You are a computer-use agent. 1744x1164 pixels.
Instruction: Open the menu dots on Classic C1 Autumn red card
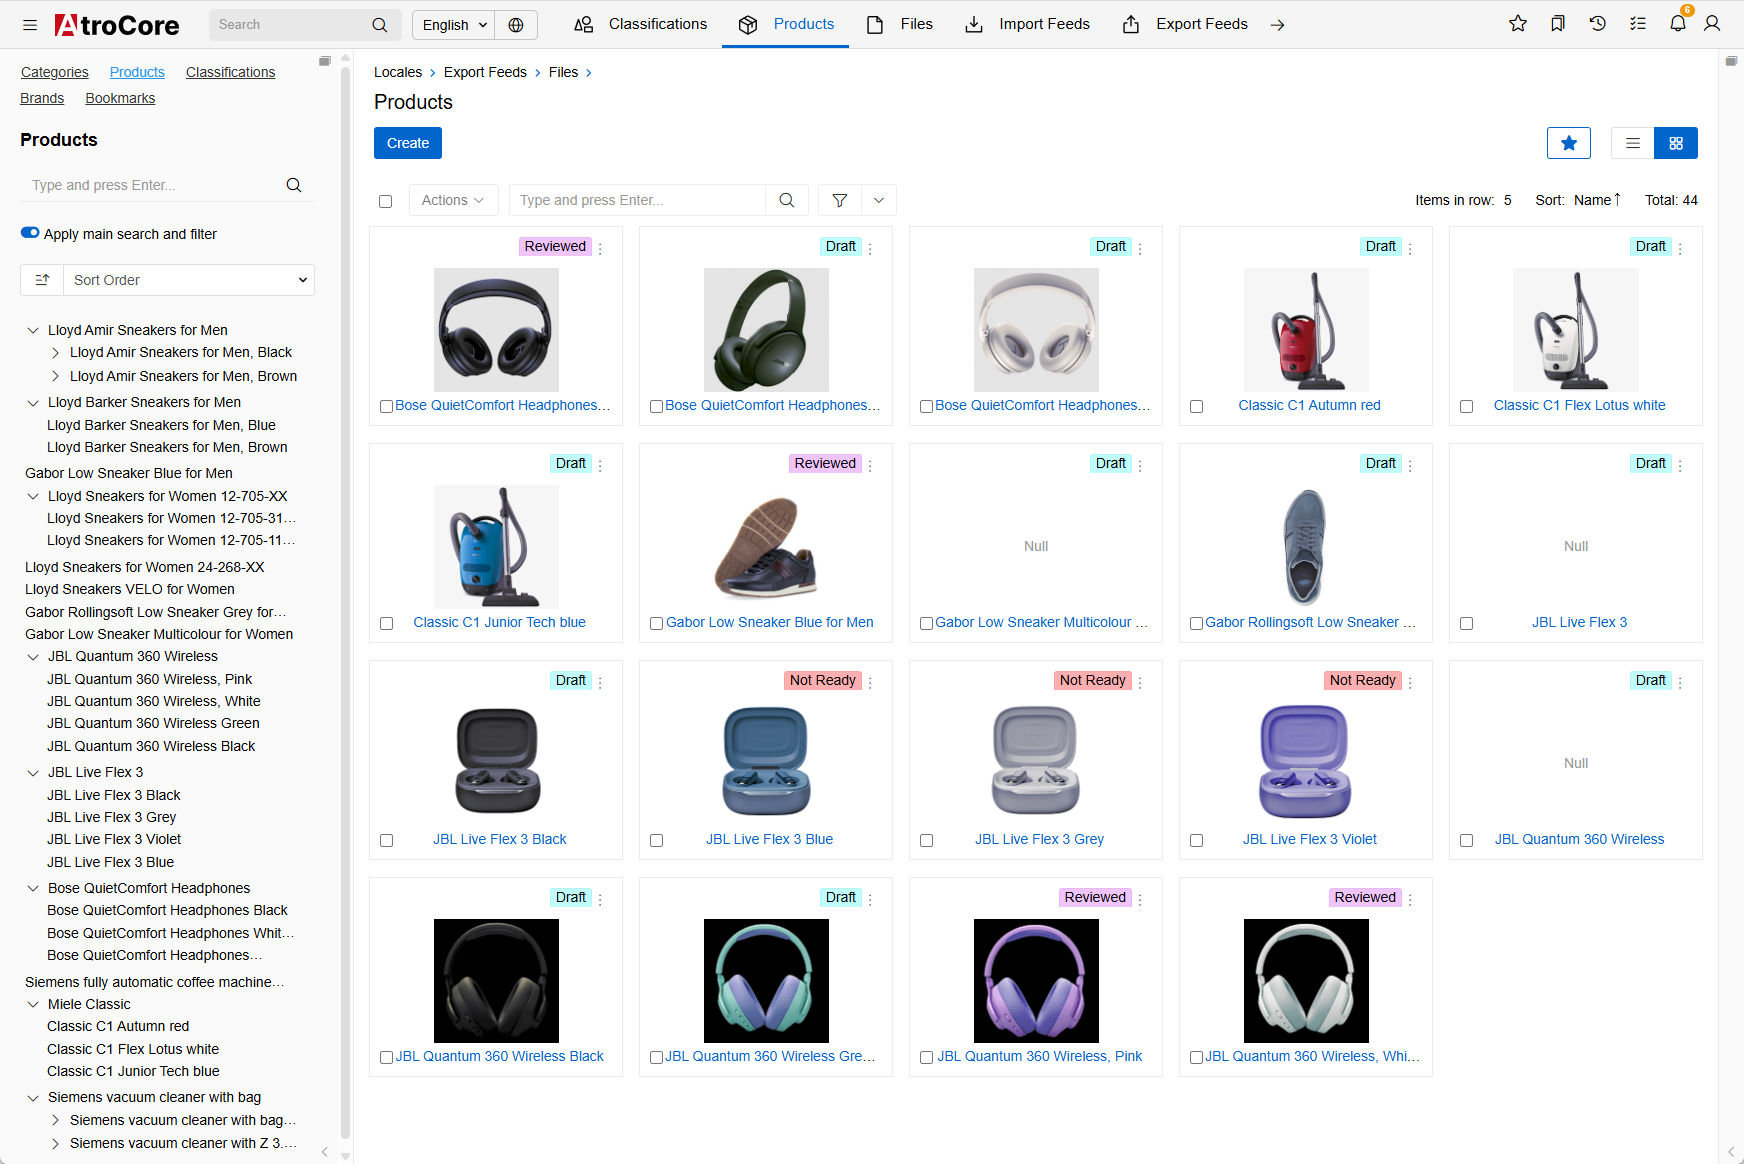(x=1410, y=248)
